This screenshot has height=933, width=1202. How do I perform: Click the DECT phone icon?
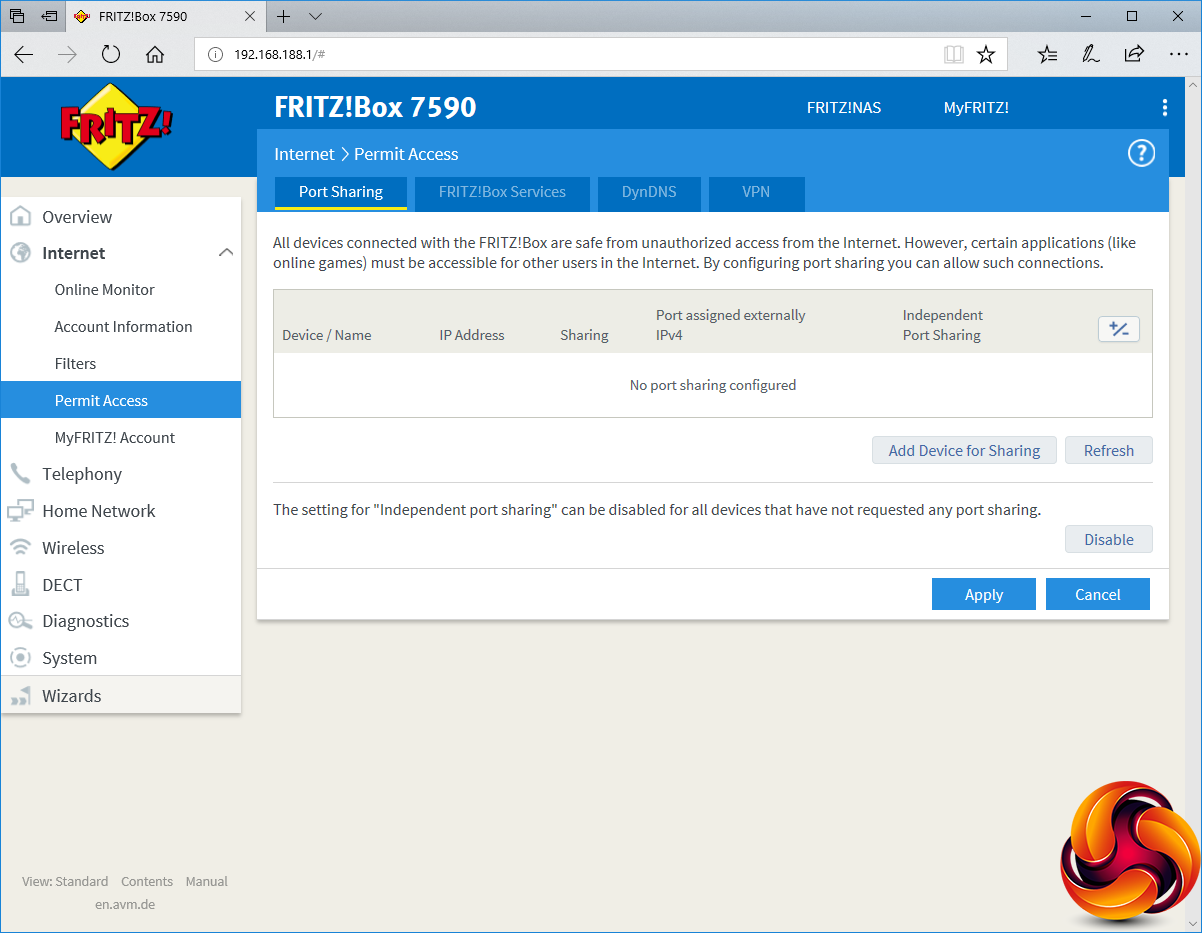[20, 584]
